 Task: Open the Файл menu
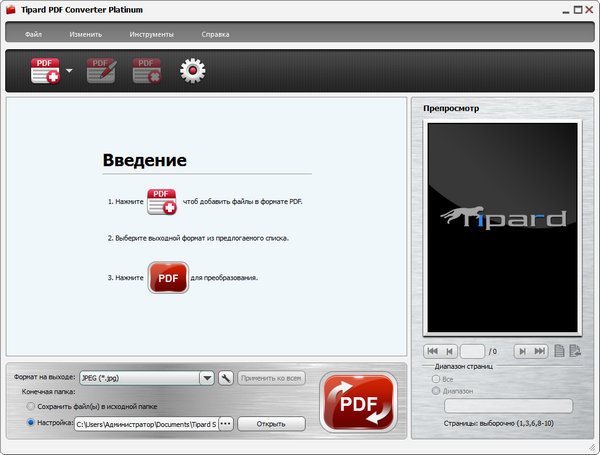point(33,34)
